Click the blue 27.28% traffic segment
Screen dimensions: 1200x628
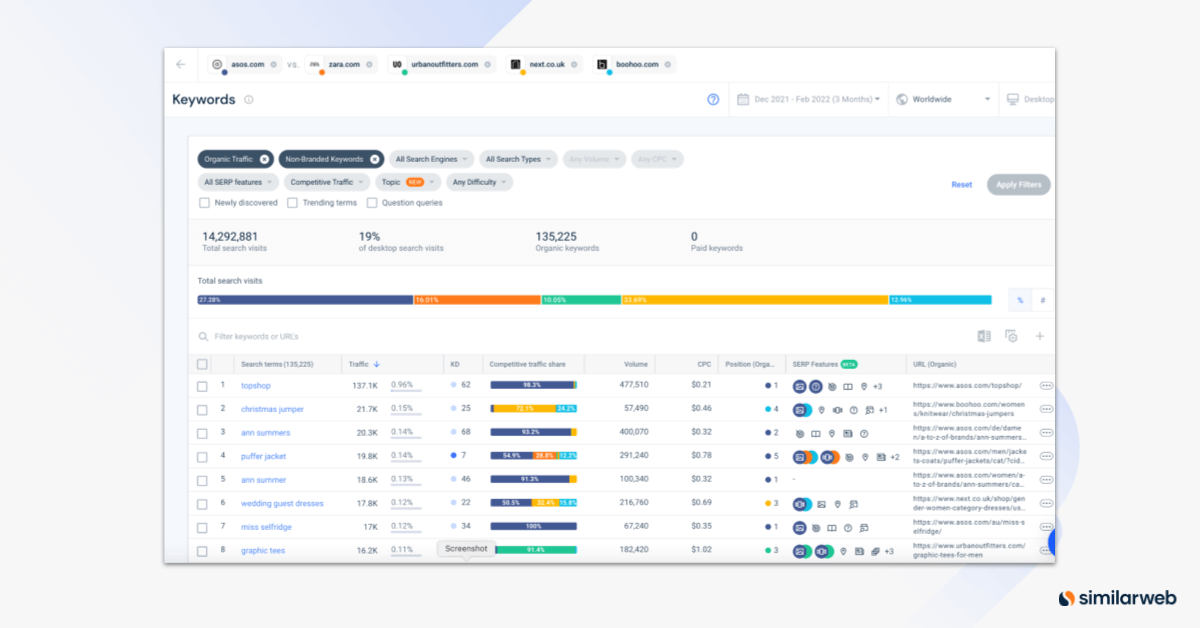click(x=305, y=300)
